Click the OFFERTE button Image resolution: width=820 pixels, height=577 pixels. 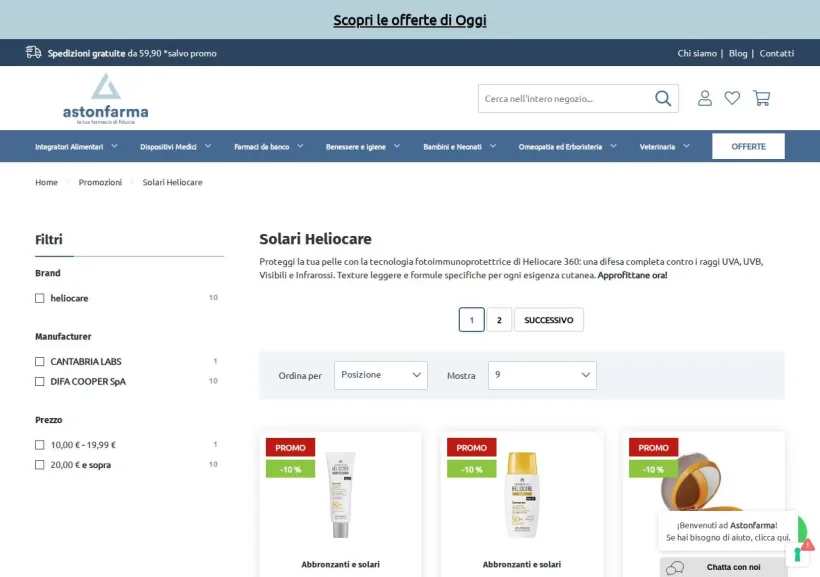(748, 146)
